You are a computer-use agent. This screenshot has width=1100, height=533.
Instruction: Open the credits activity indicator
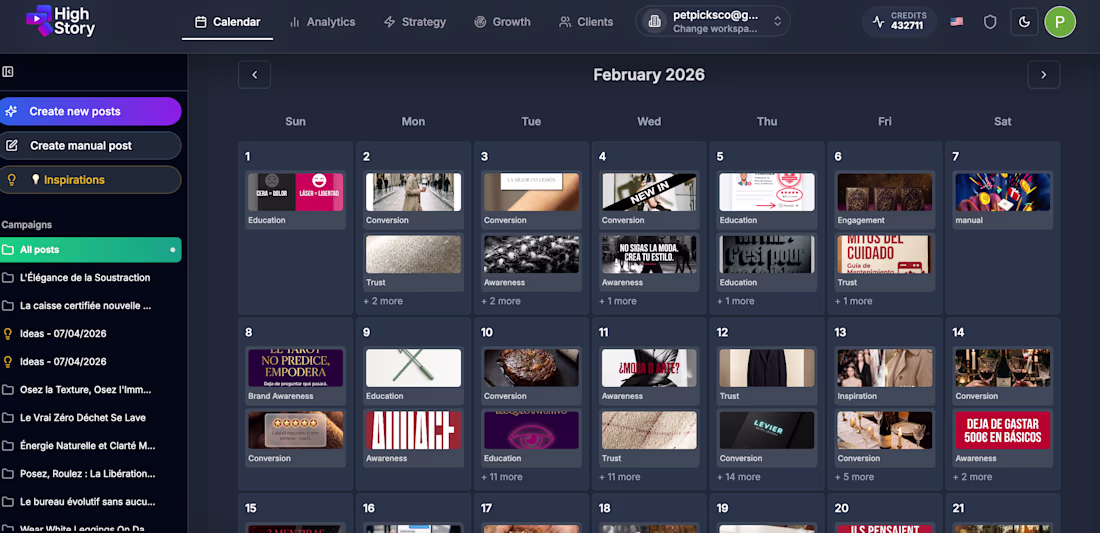[x=878, y=21]
